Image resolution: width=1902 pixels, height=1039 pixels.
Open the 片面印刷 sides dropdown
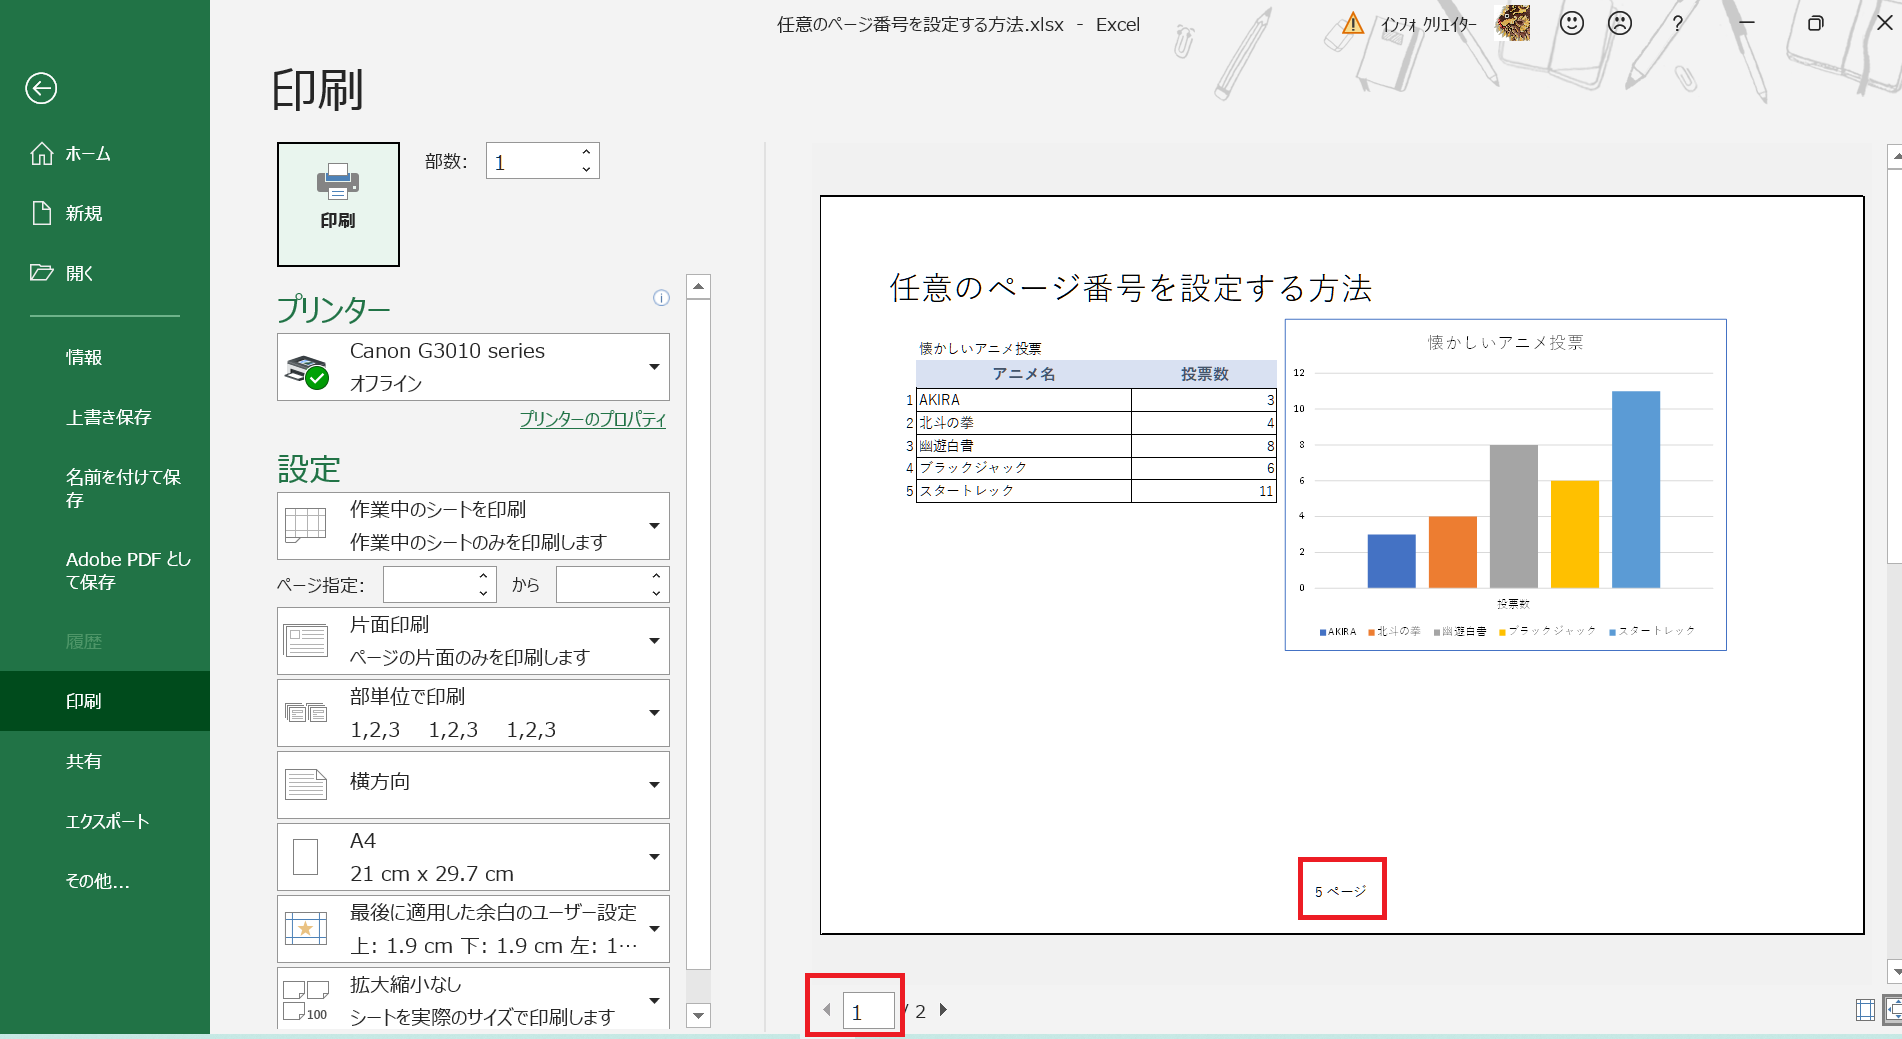pos(473,641)
